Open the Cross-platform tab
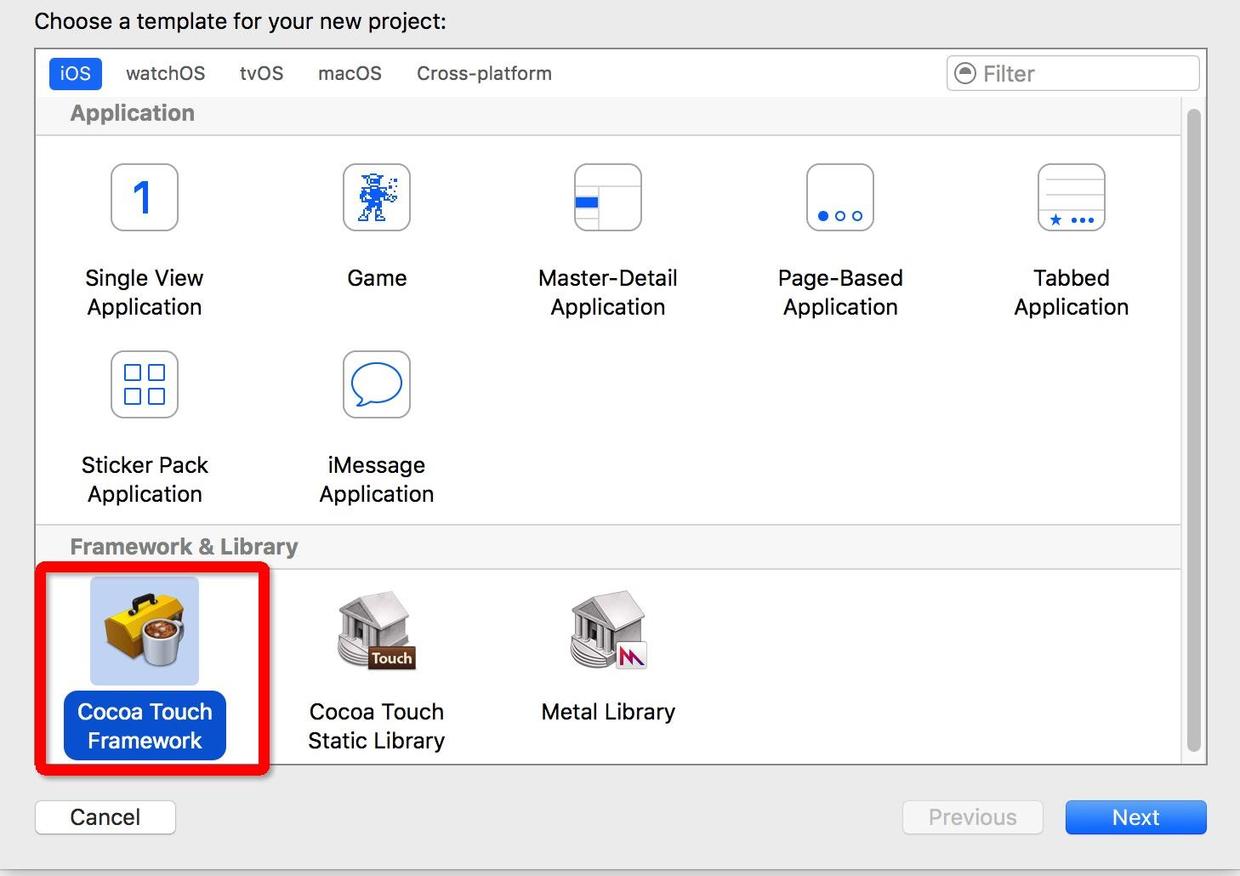The width and height of the screenshot is (1240, 876). click(484, 74)
